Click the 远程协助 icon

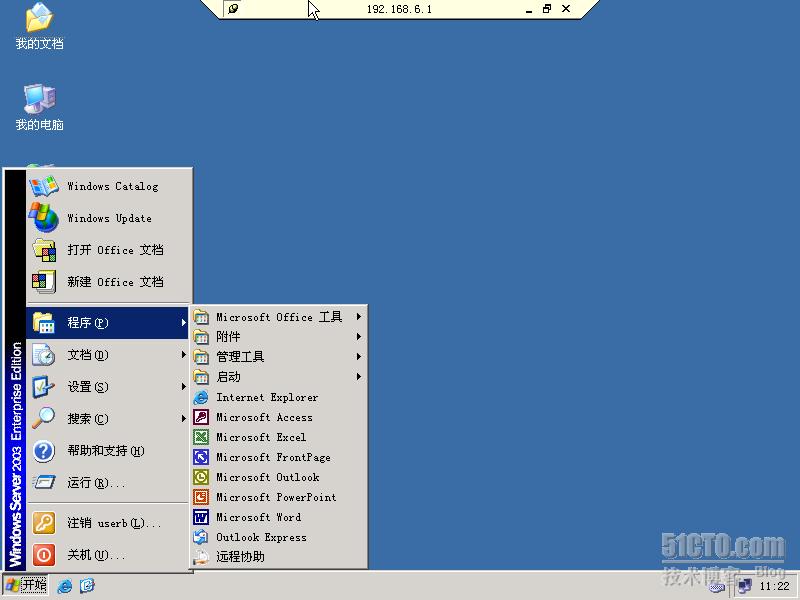[201, 557]
